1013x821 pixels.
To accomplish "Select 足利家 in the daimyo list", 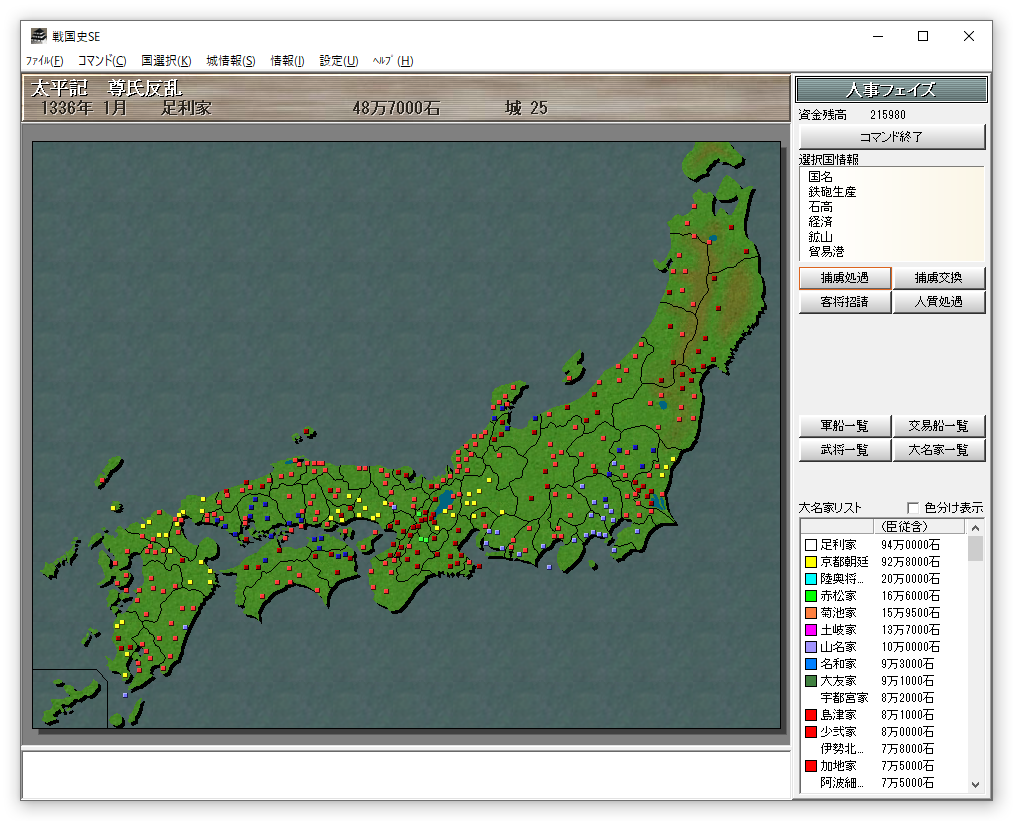I will click(x=838, y=545).
